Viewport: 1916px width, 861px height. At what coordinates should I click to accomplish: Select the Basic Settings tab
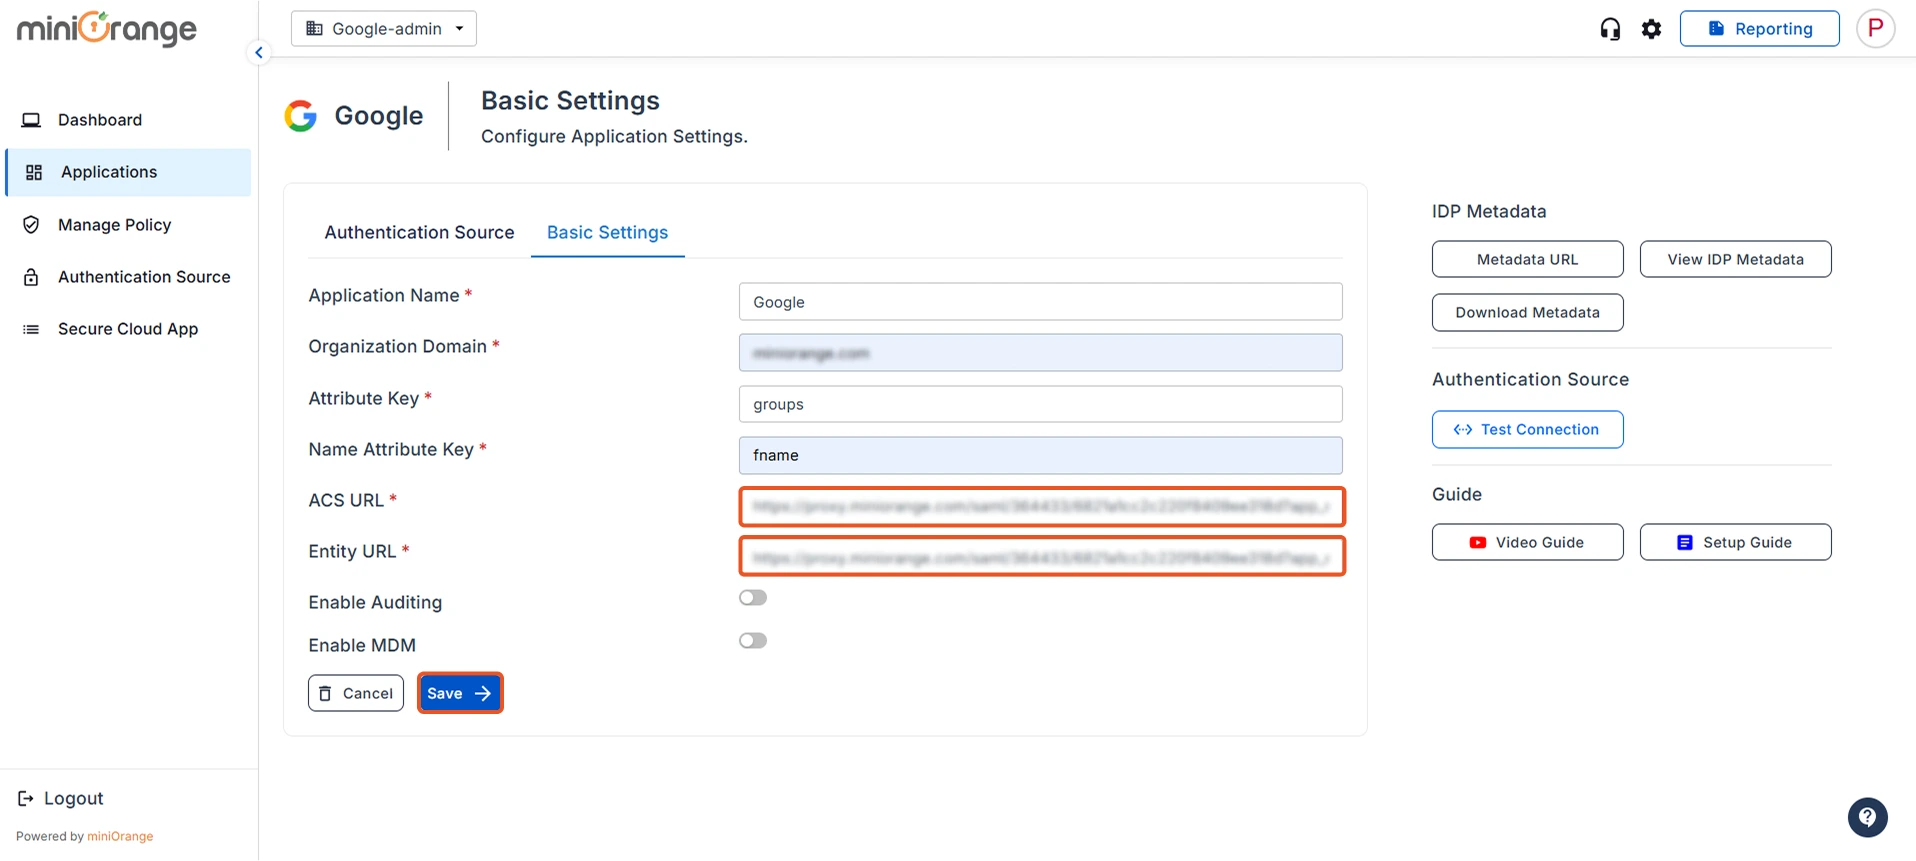[x=607, y=232]
